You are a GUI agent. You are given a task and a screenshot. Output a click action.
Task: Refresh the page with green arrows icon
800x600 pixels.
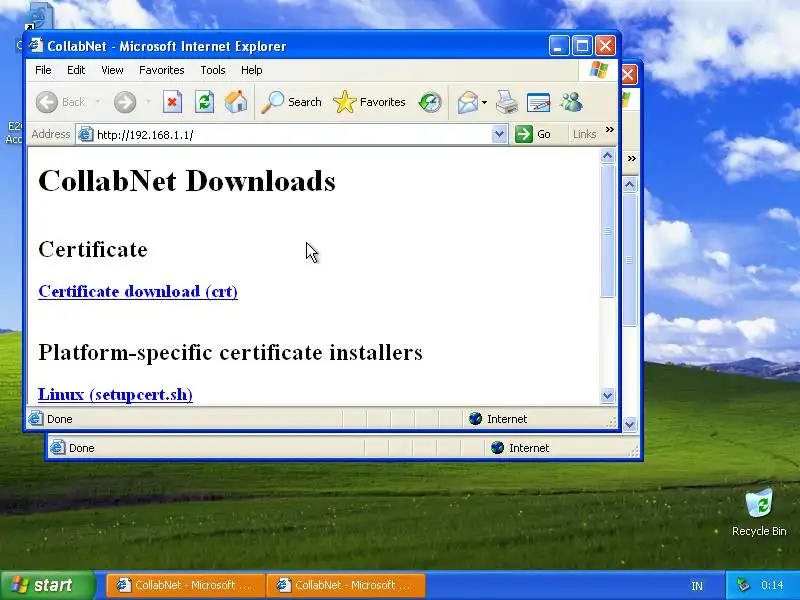(205, 102)
